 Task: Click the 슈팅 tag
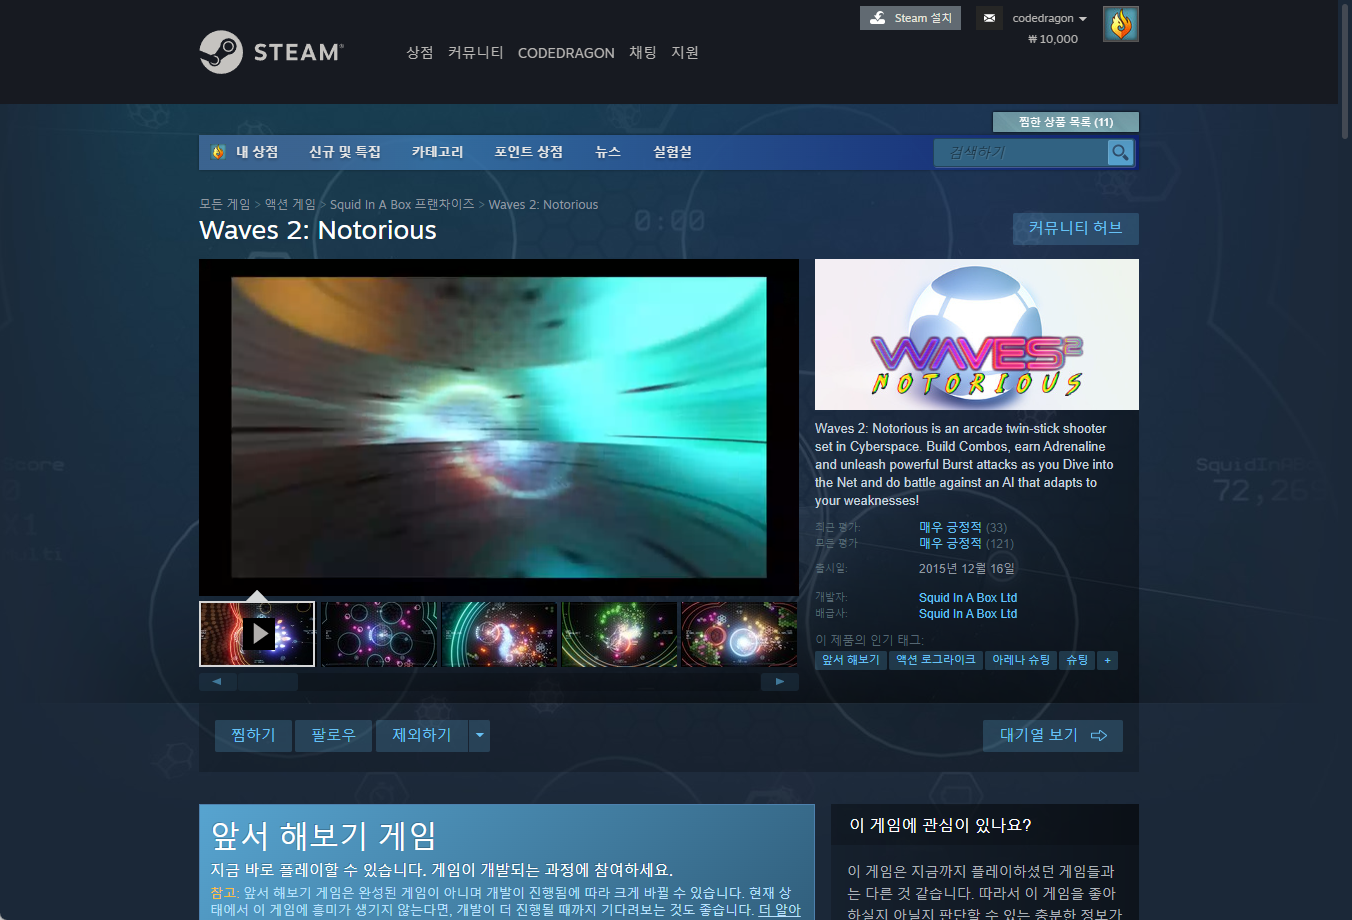[1077, 660]
